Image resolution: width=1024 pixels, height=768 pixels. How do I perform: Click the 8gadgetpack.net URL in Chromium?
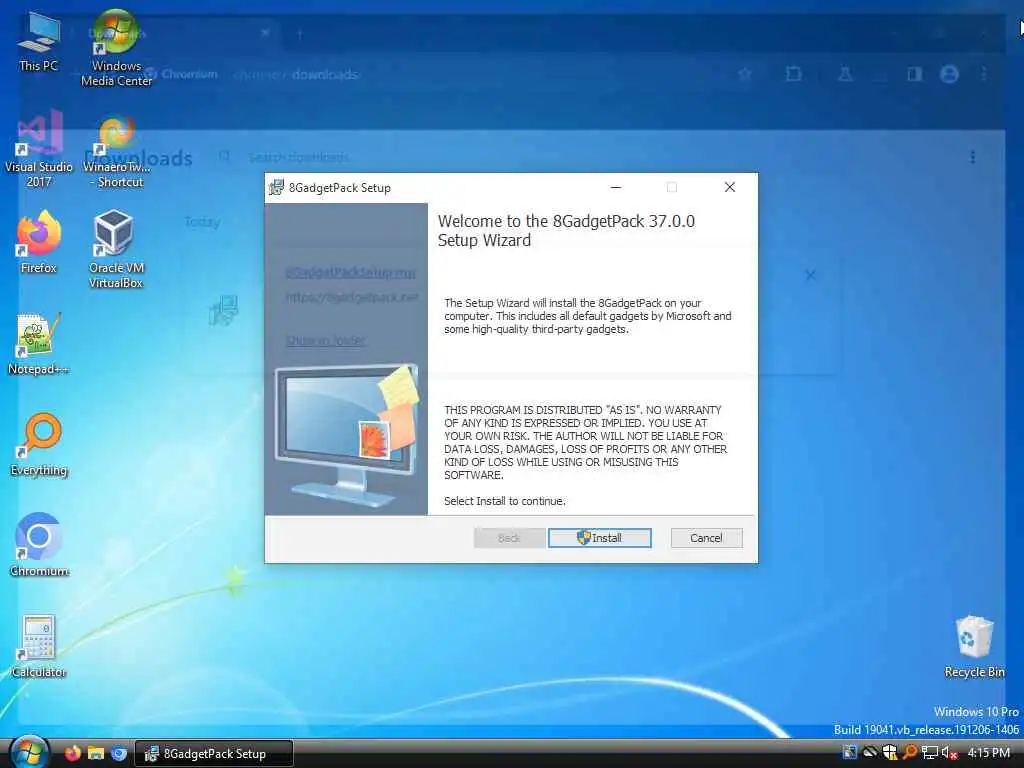pyautogui.click(x=352, y=297)
